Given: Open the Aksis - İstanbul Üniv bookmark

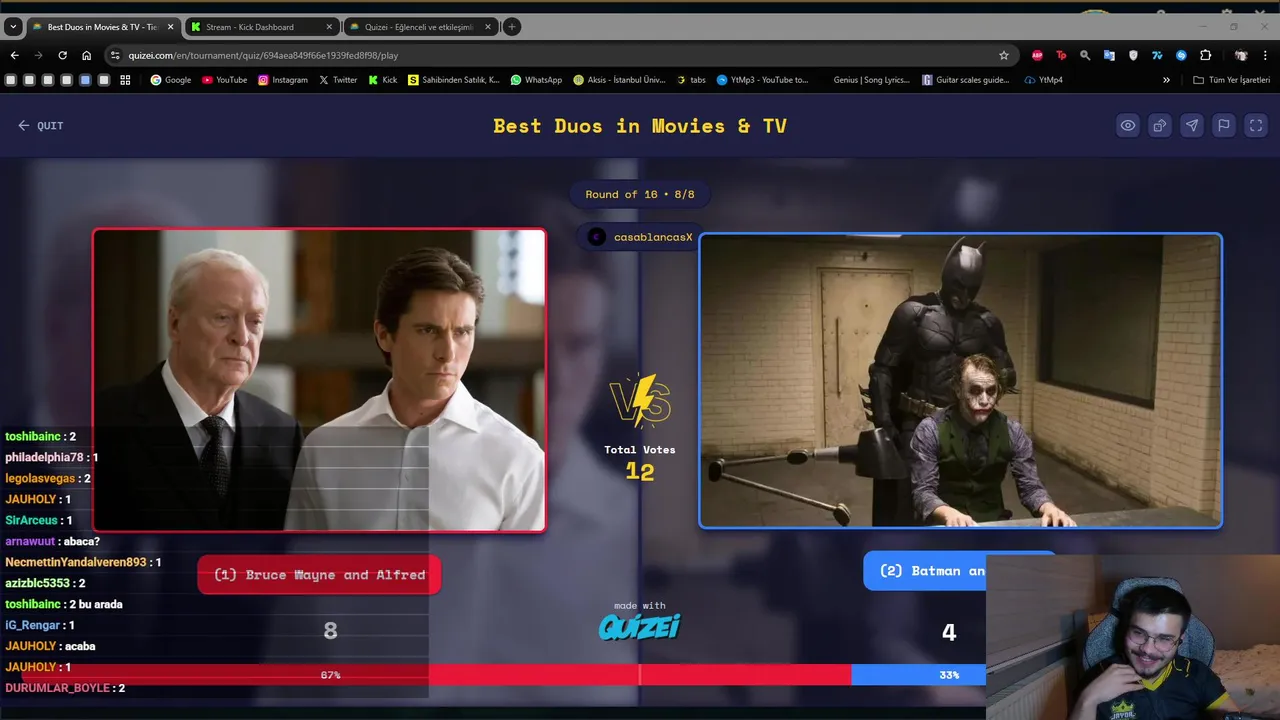Looking at the screenshot, I should pos(619,80).
